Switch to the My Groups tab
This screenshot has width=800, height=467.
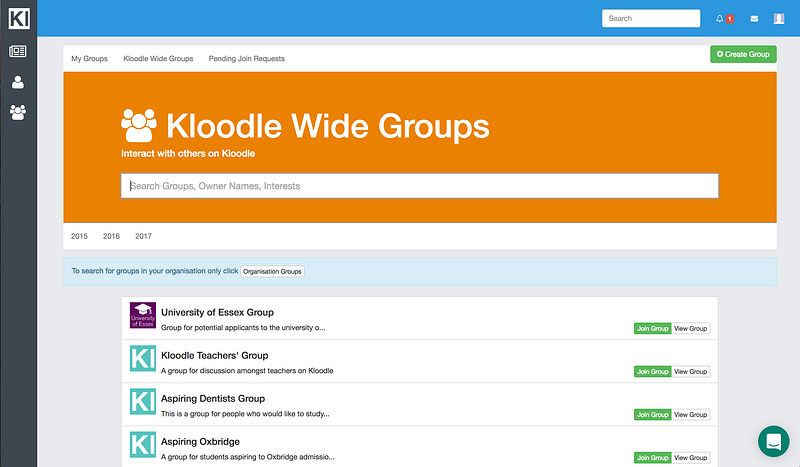(89, 59)
